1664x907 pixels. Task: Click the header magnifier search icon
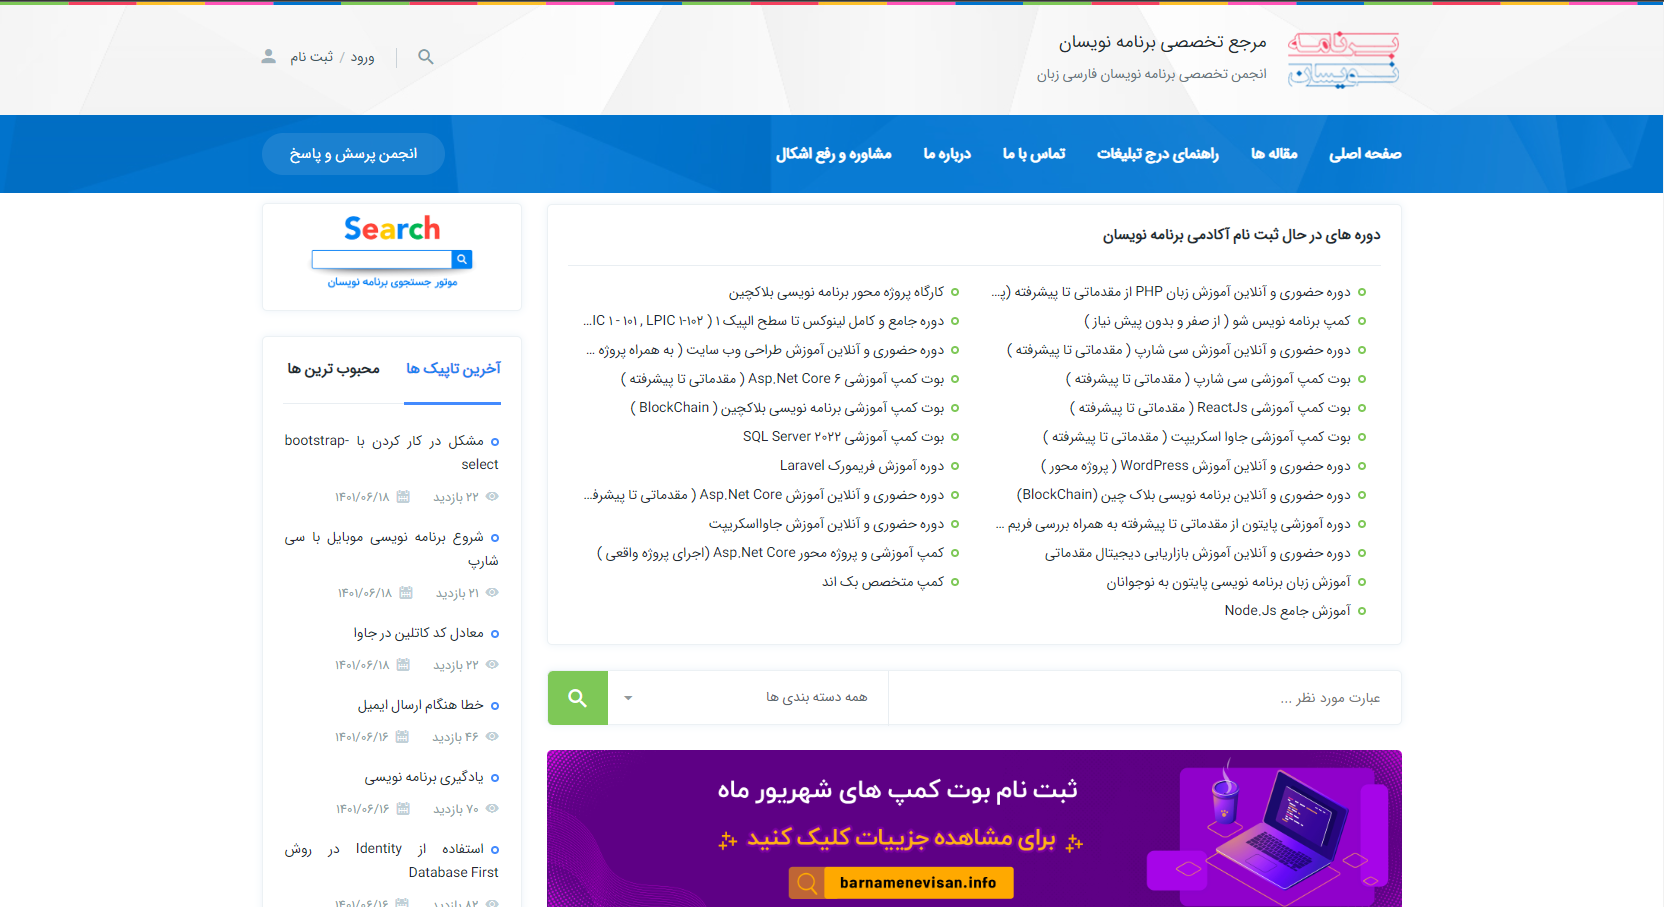(425, 57)
